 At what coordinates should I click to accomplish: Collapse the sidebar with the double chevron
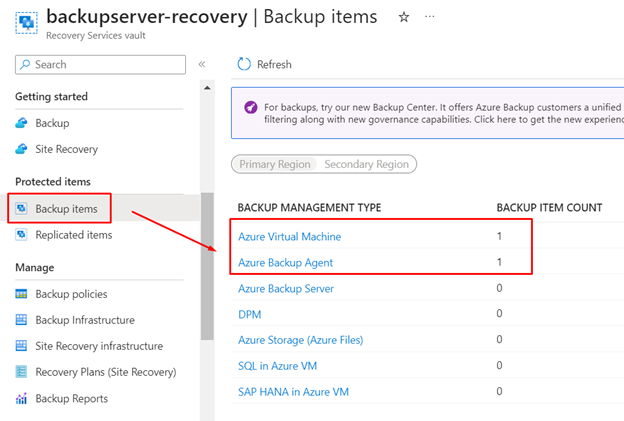pyautogui.click(x=202, y=64)
